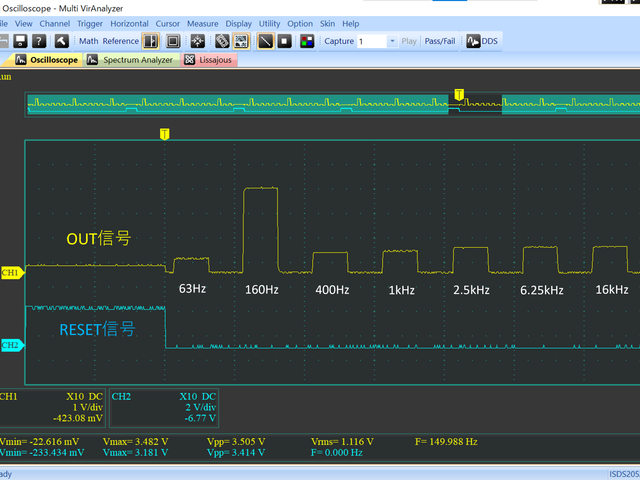Click the single-window frame toolbar icon
The width and height of the screenshot is (640, 480).
(x=173, y=41)
